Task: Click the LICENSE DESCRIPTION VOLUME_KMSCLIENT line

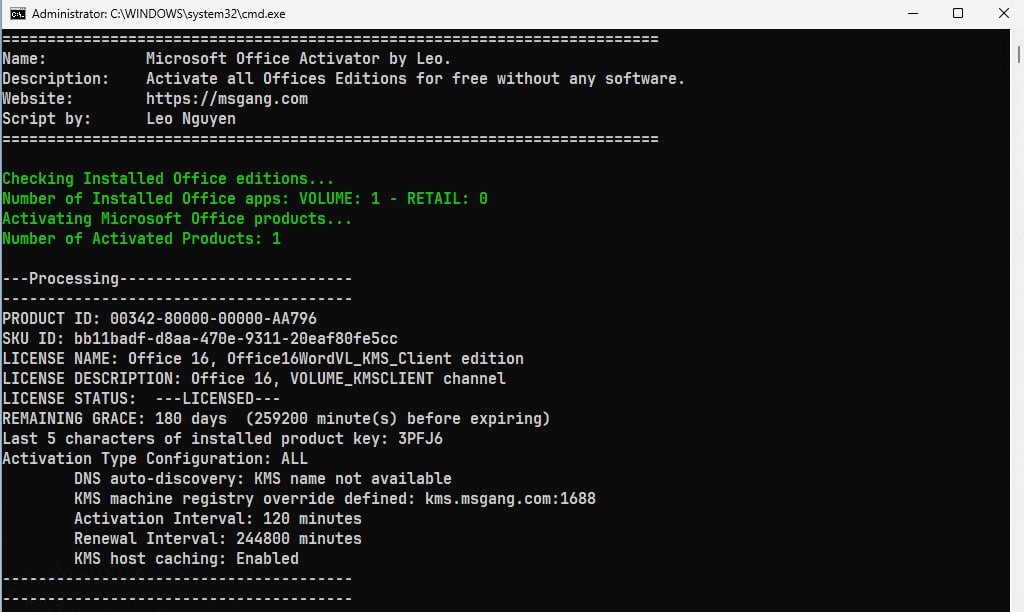Action: (254, 379)
